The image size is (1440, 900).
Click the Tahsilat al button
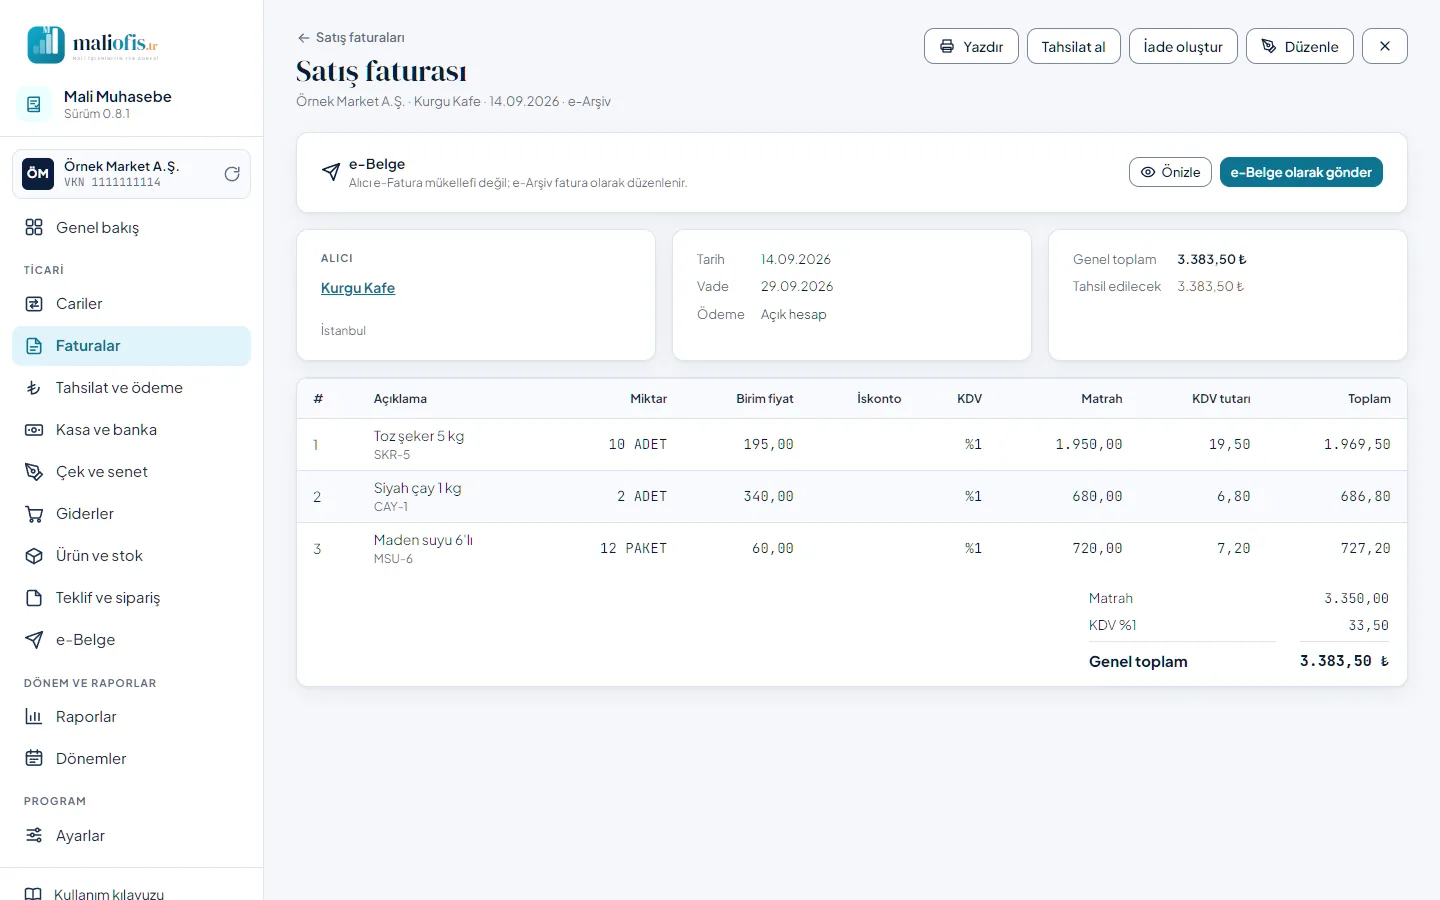pos(1074,46)
